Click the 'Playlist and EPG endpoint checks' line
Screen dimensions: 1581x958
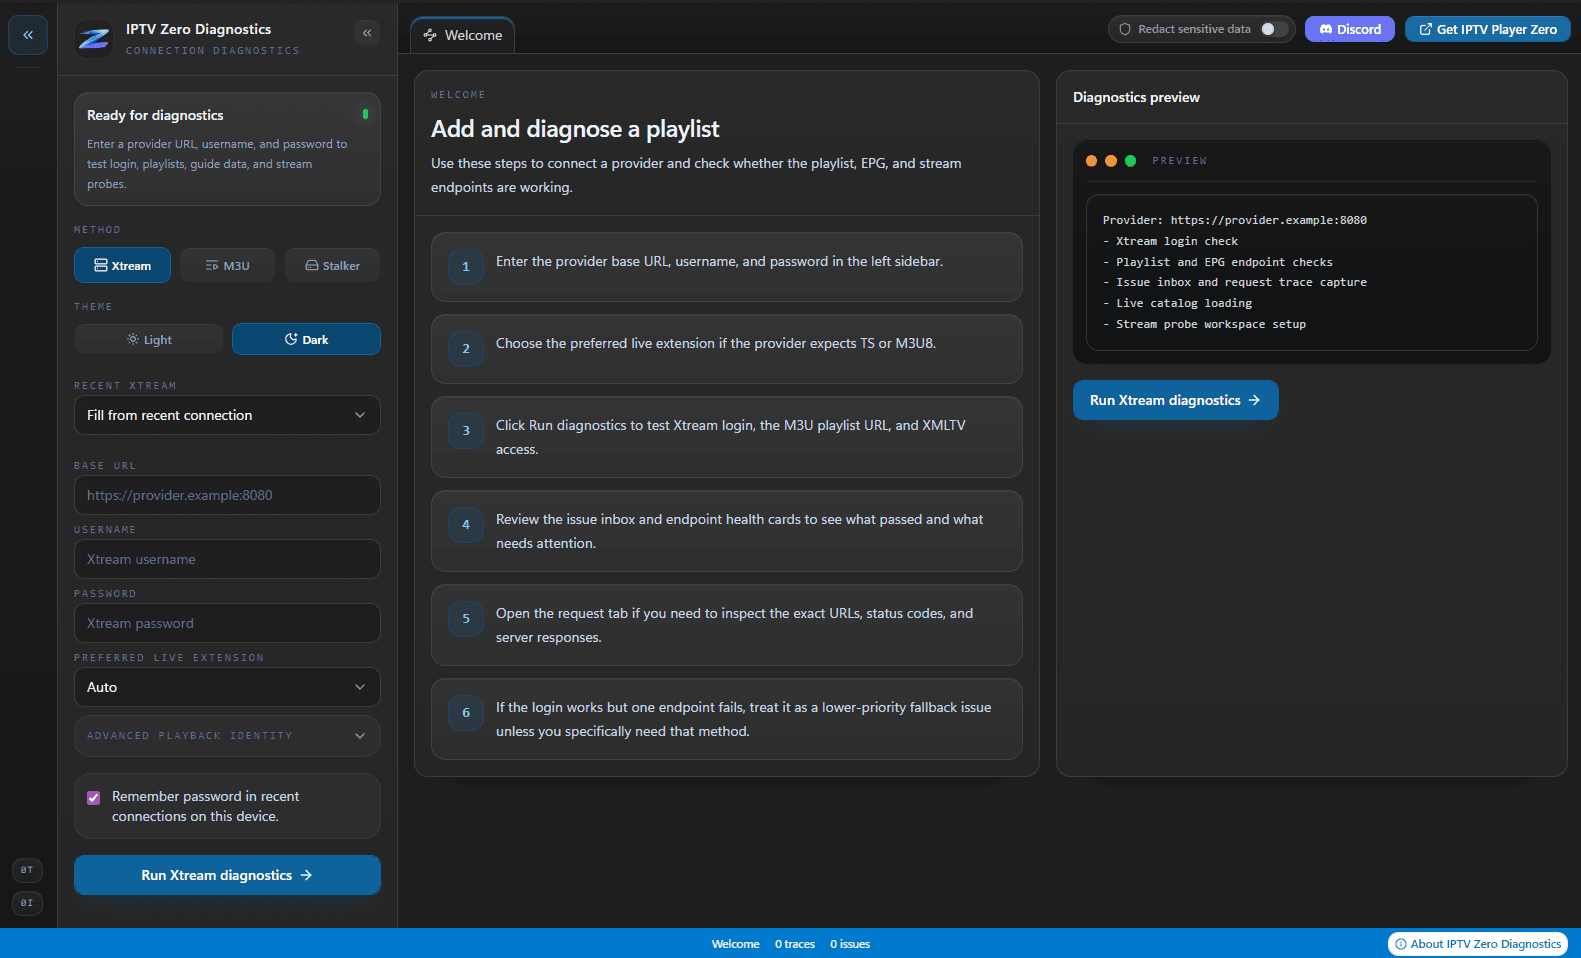[1218, 262]
